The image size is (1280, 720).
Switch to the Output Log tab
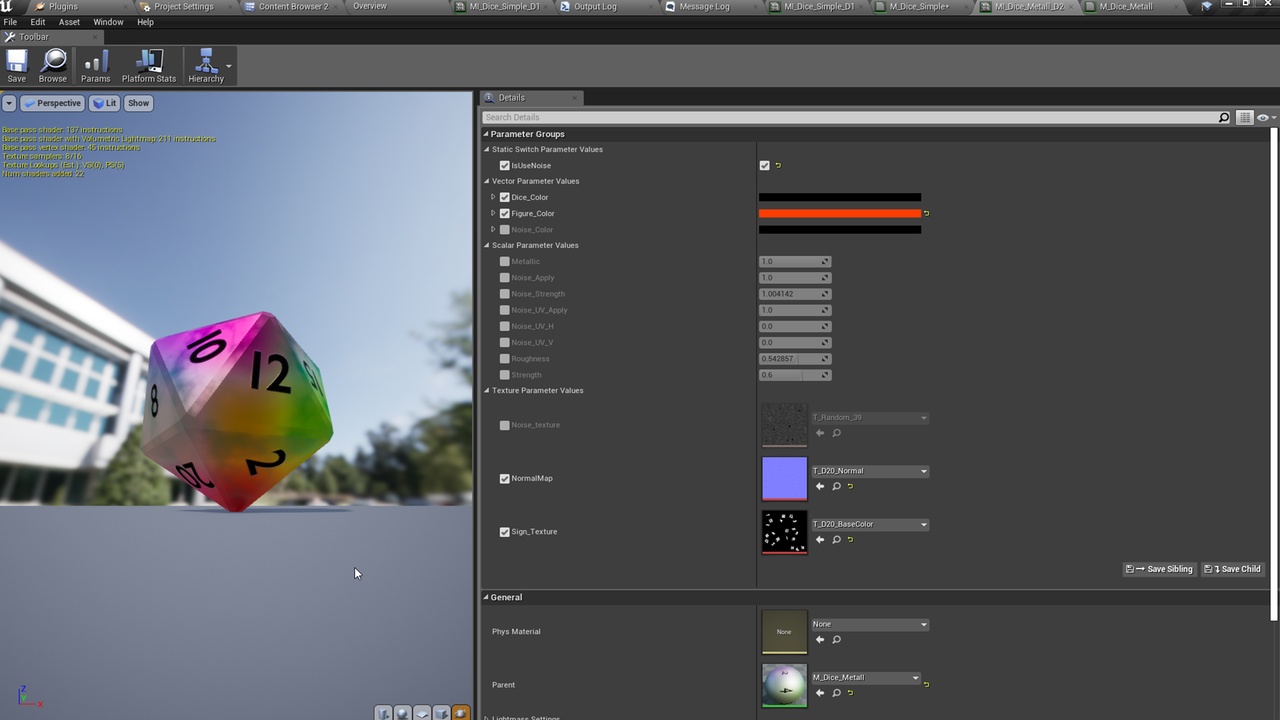[595, 7]
